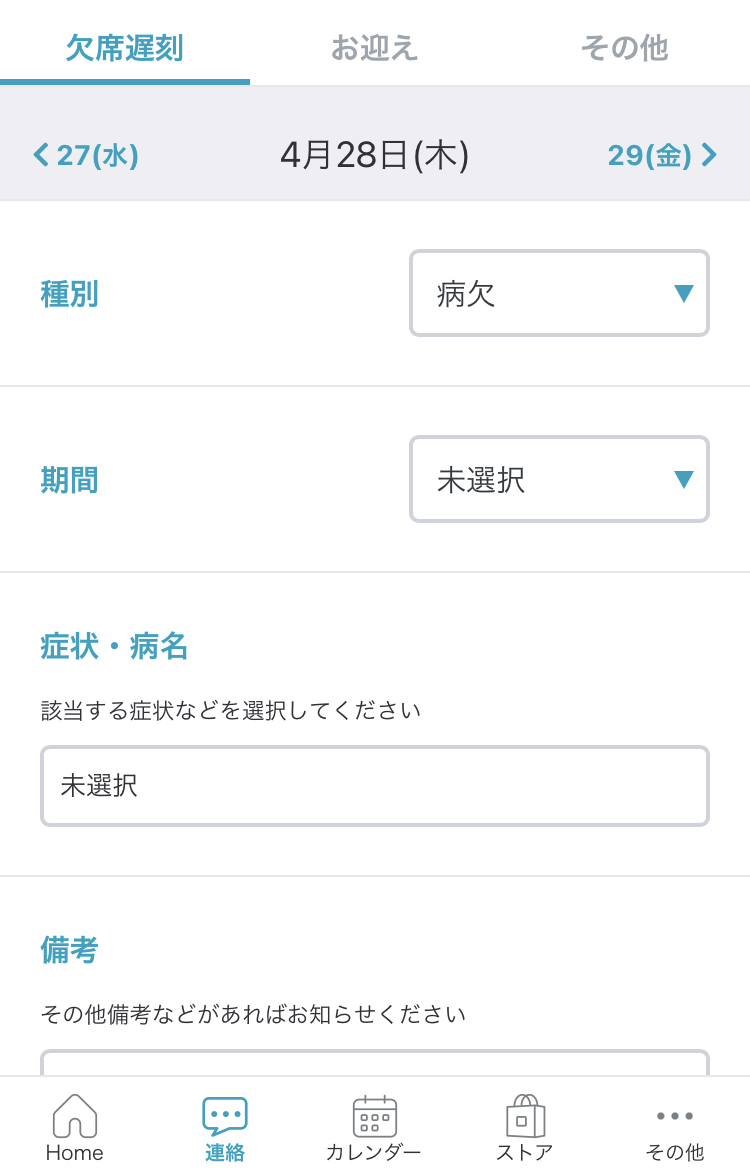Image resolution: width=750 pixels, height=1173 pixels.
Task: Open the ストア shopping bag icon
Action: [x=525, y=1115]
